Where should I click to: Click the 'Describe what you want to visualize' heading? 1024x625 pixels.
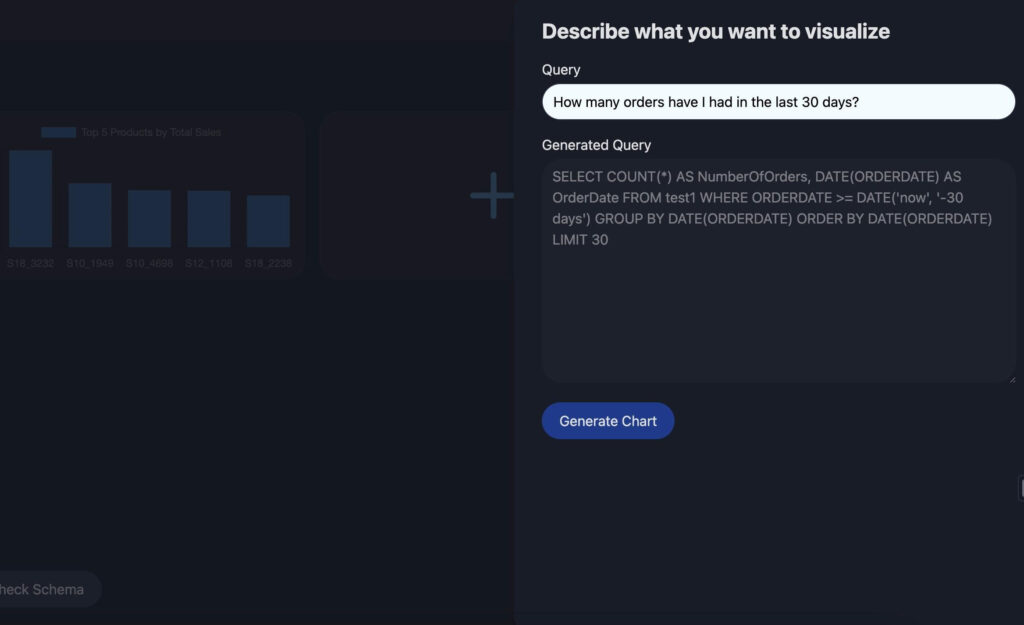tap(715, 31)
